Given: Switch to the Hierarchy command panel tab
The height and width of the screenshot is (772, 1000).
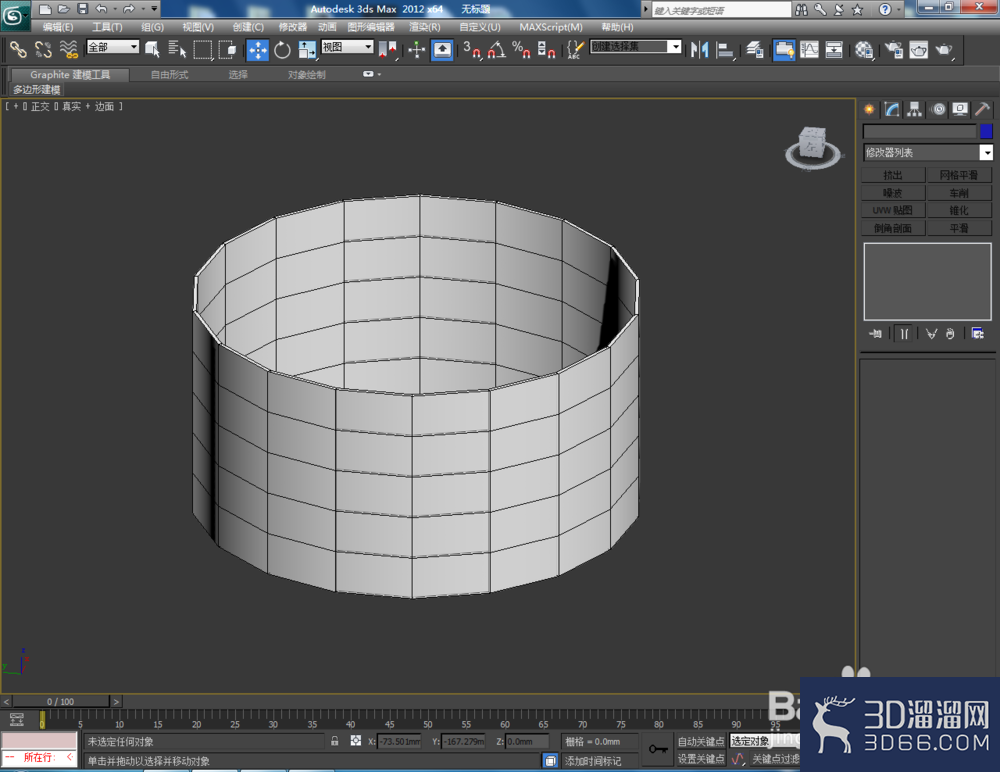Looking at the screenshot, I should pyautogui.click(x=915, y=109).
